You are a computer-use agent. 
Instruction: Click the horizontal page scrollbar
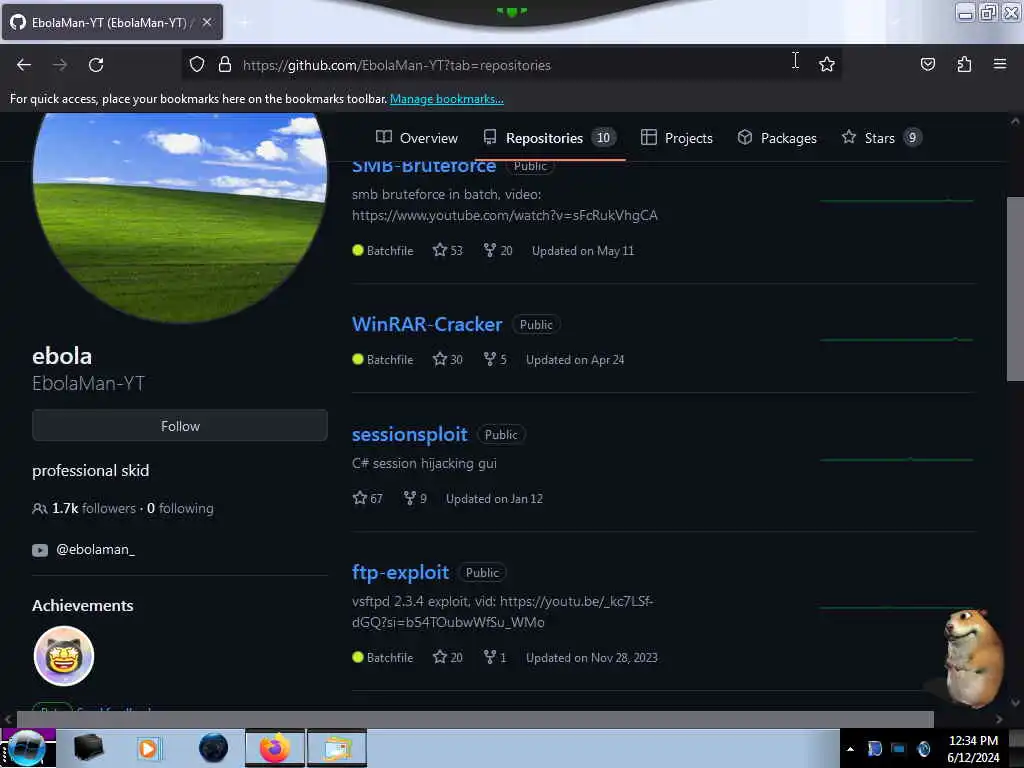coord(475,718)
